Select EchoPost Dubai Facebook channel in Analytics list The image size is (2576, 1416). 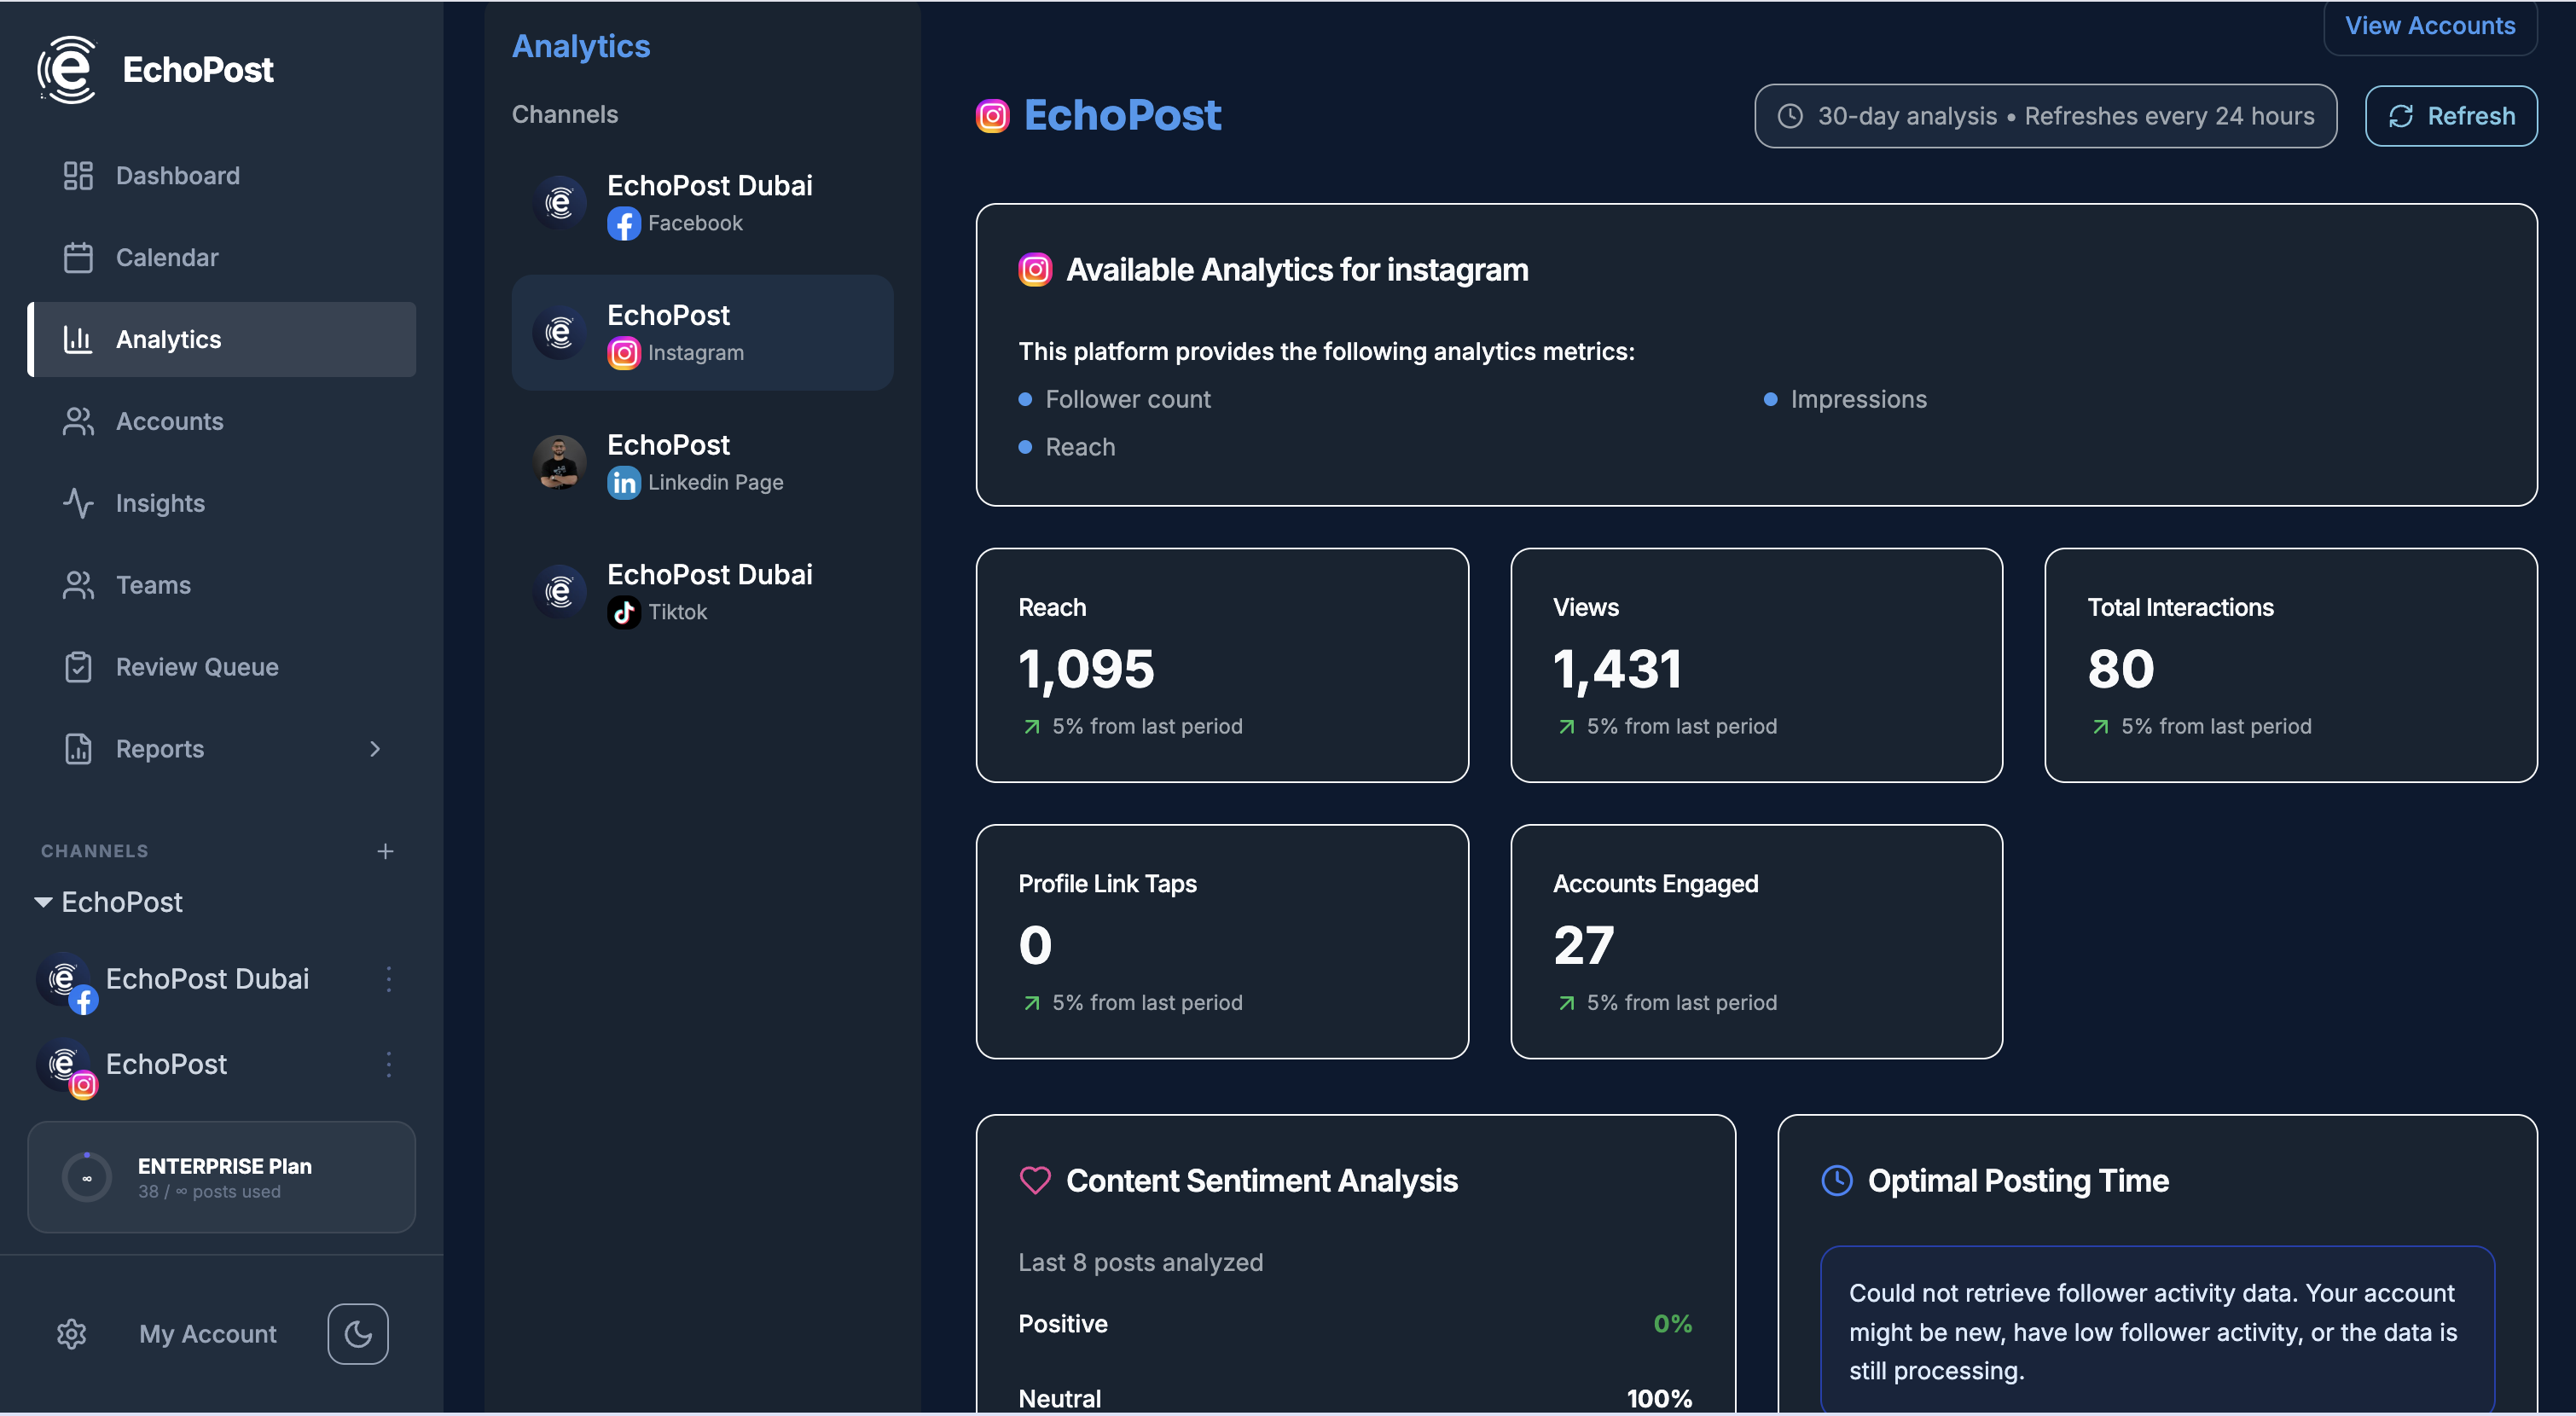[702, 204]
